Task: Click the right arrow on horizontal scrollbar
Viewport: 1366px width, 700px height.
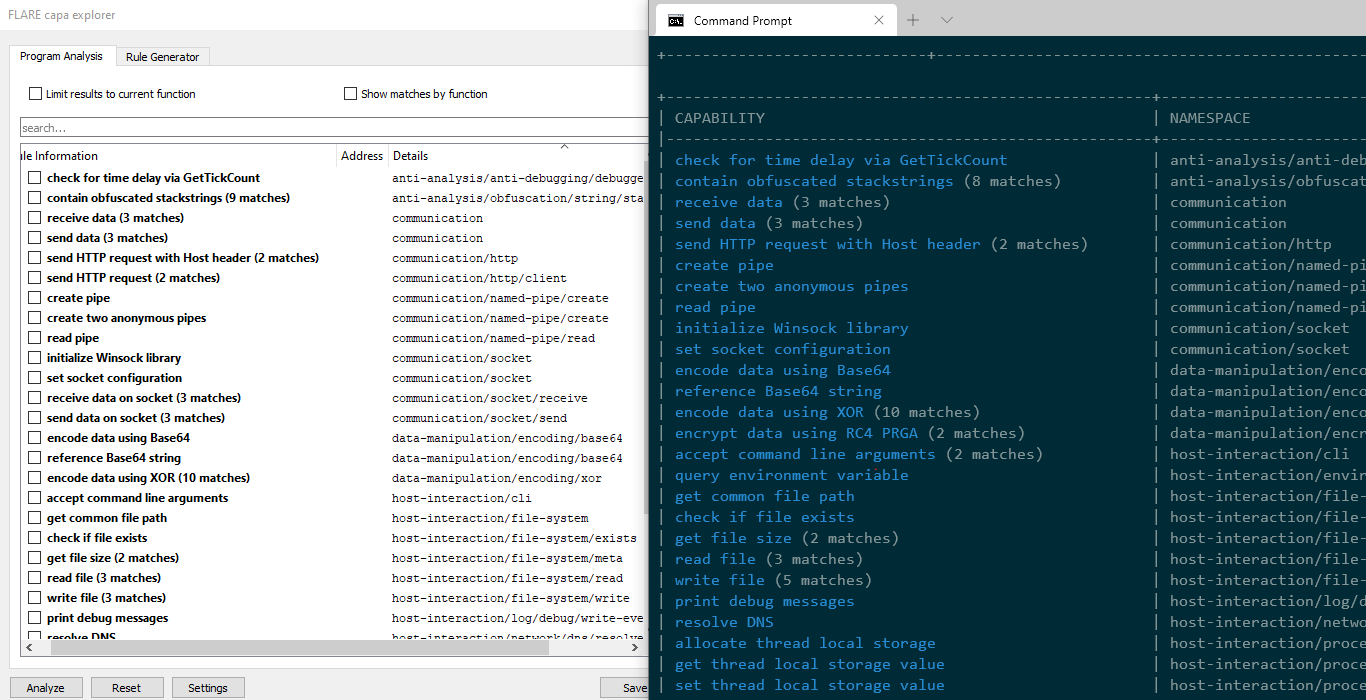Action: 634,648
